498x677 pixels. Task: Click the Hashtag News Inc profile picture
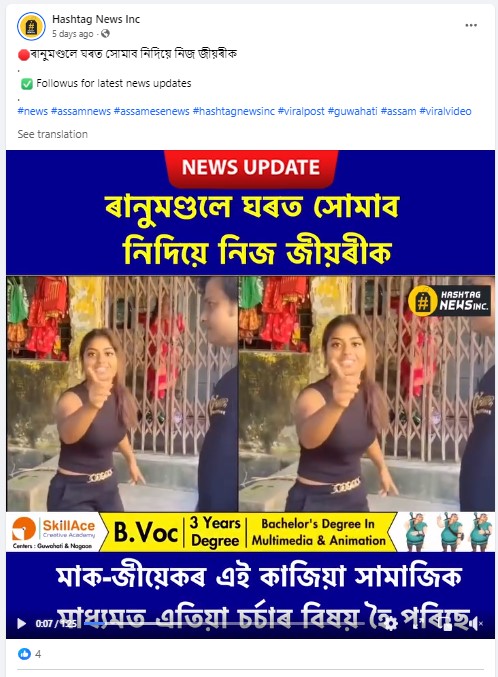click(x=31, y=26)
